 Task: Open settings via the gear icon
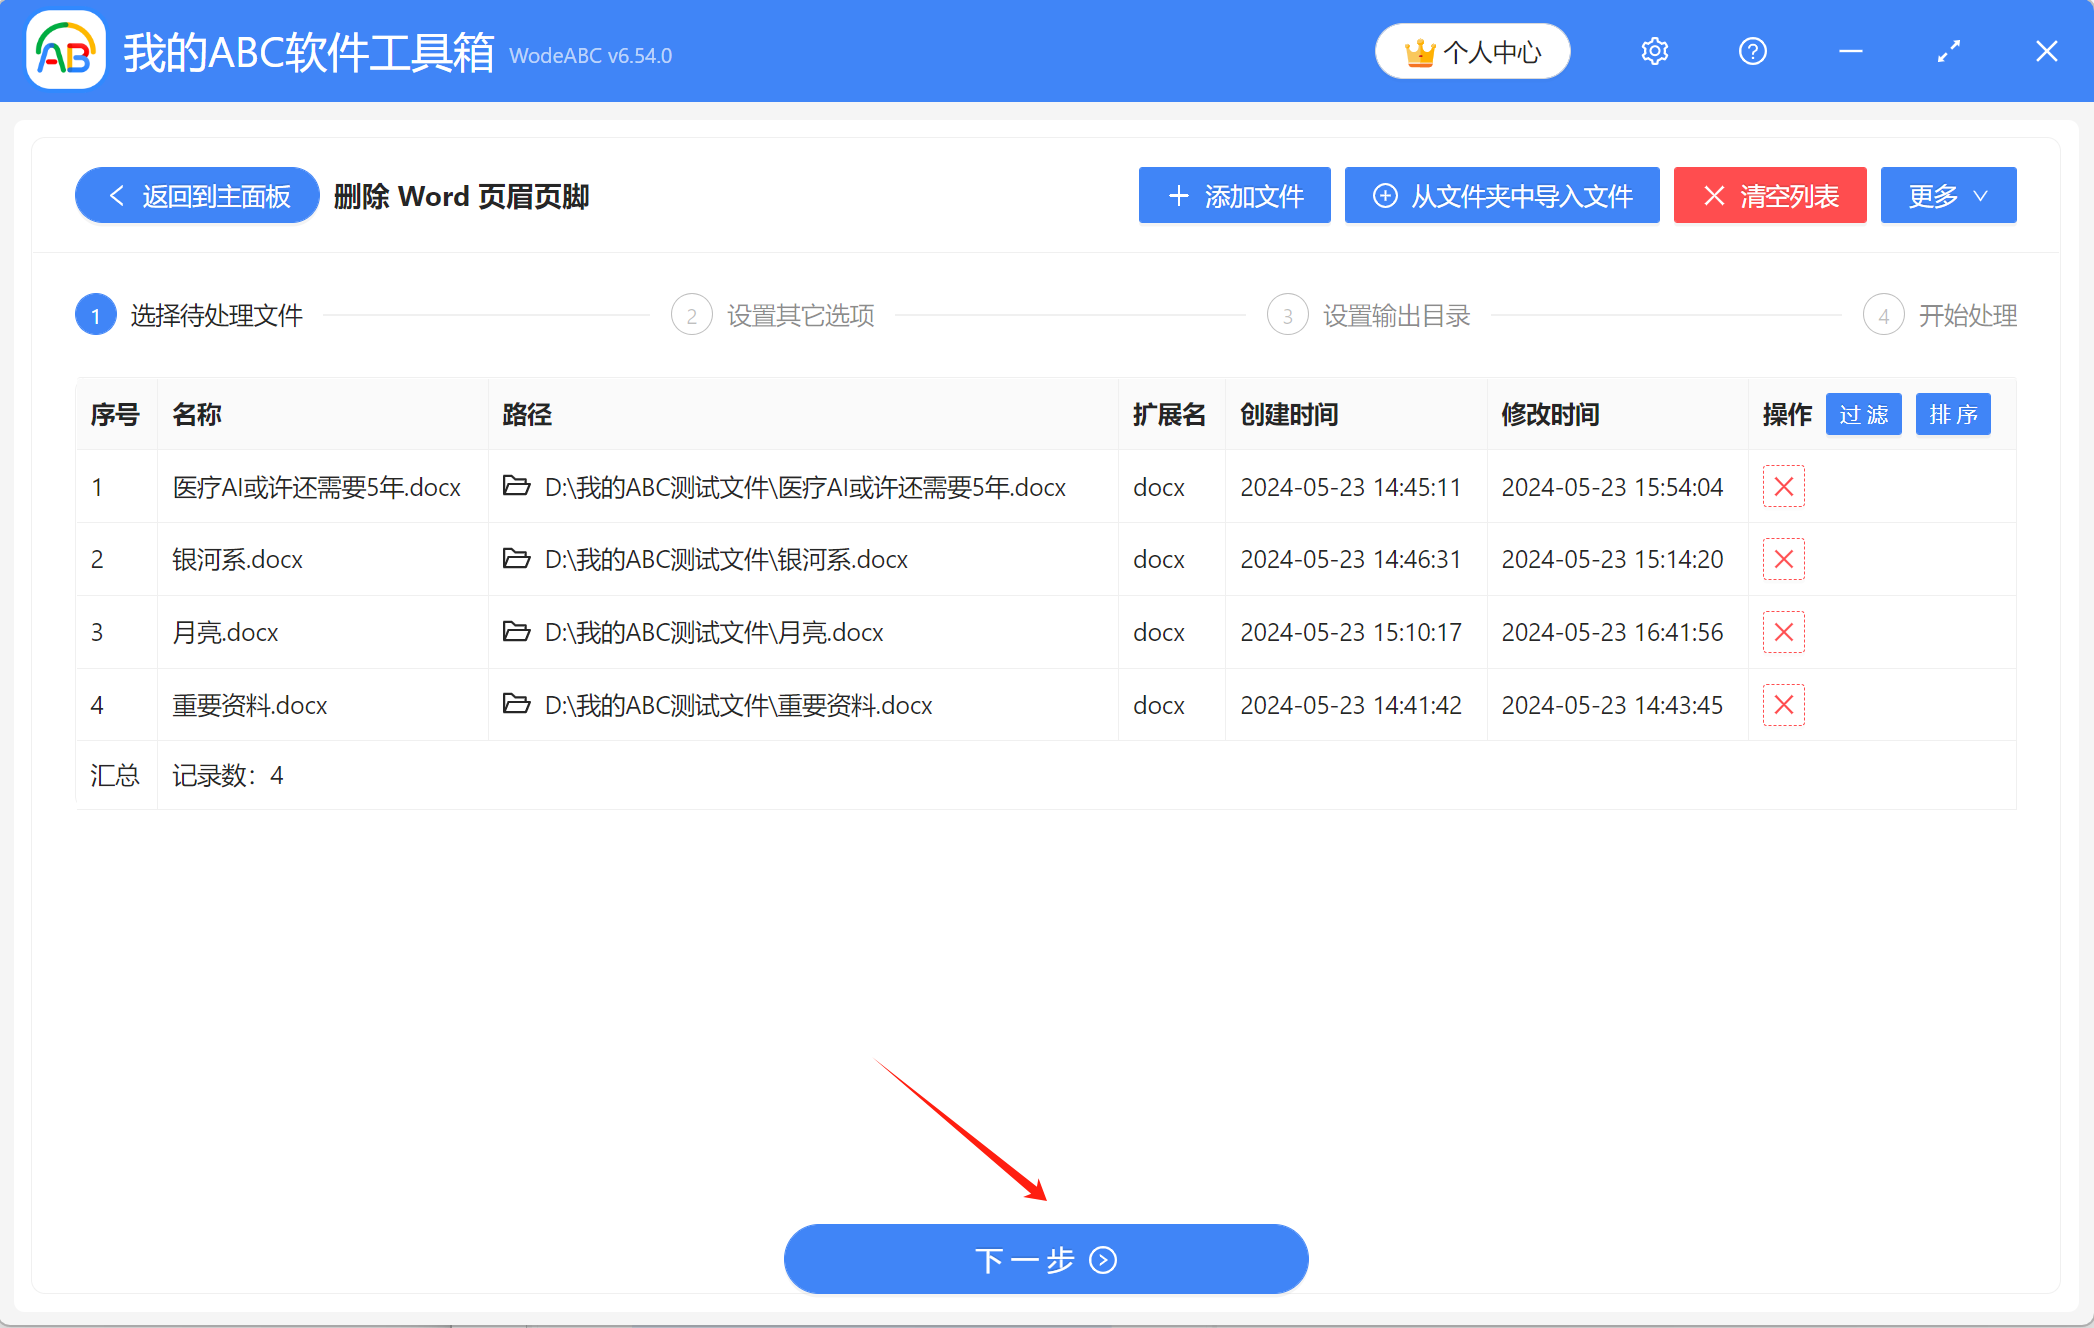click(x=1654, y=51)
